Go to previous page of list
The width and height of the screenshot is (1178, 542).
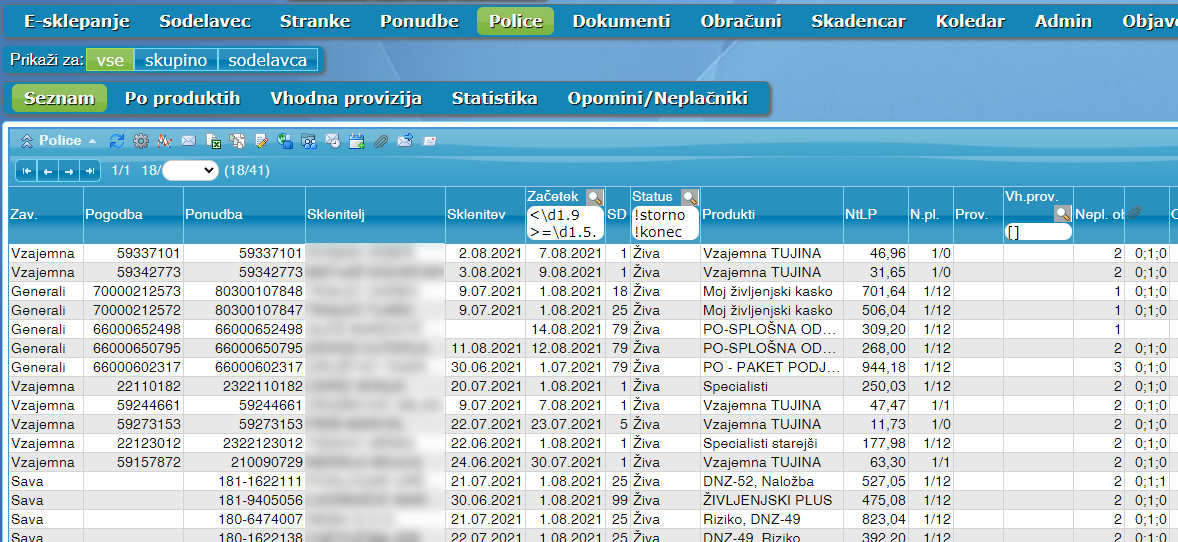[x=47, y=171]
